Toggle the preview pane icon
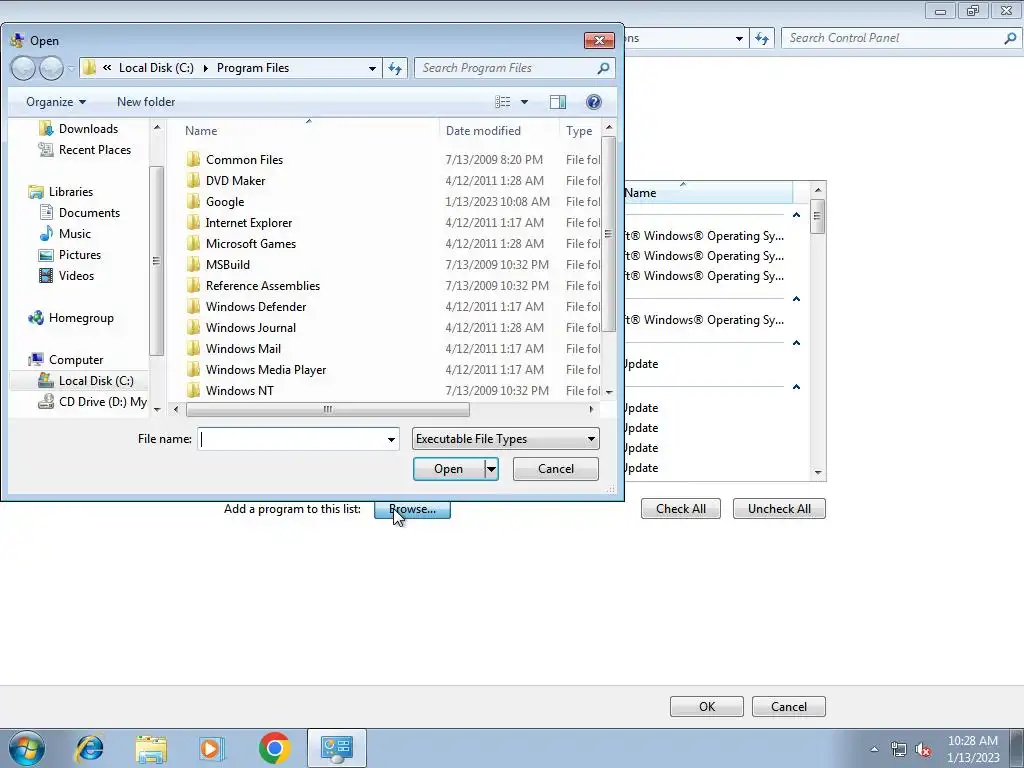The image size is (1024, 768). click(558, 102)
